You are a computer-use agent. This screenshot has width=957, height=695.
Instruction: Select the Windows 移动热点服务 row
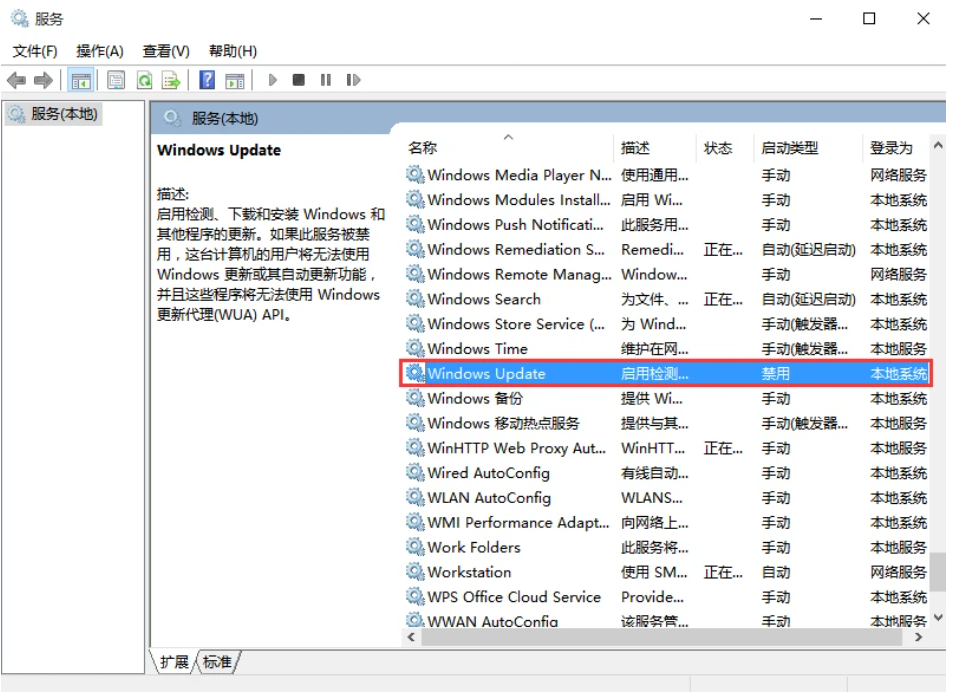coord(667,423)
